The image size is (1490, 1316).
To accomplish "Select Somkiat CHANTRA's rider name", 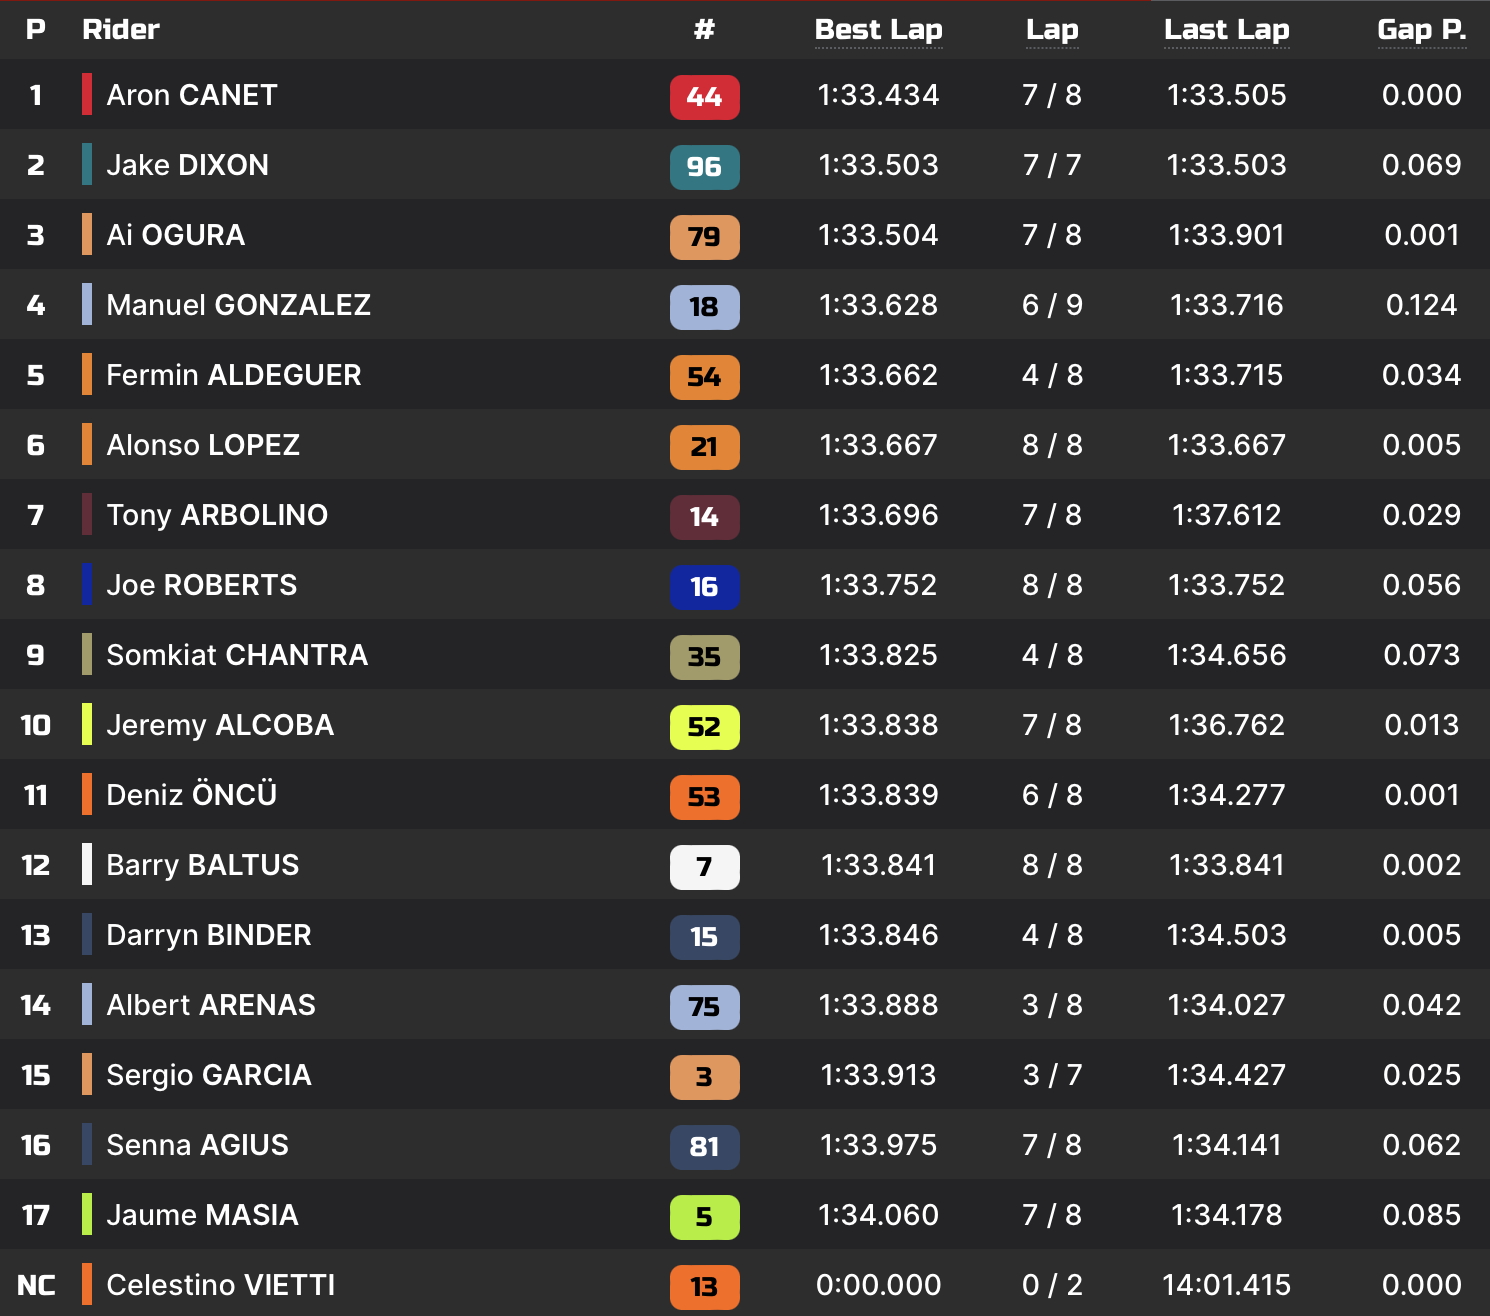I will click(x=237, y=655).
